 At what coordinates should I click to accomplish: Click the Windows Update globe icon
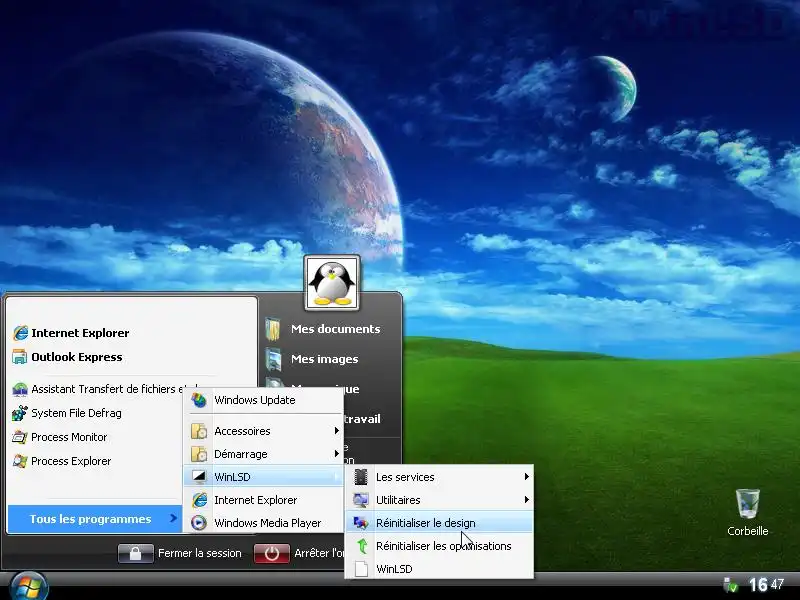[x=199, y=400]
